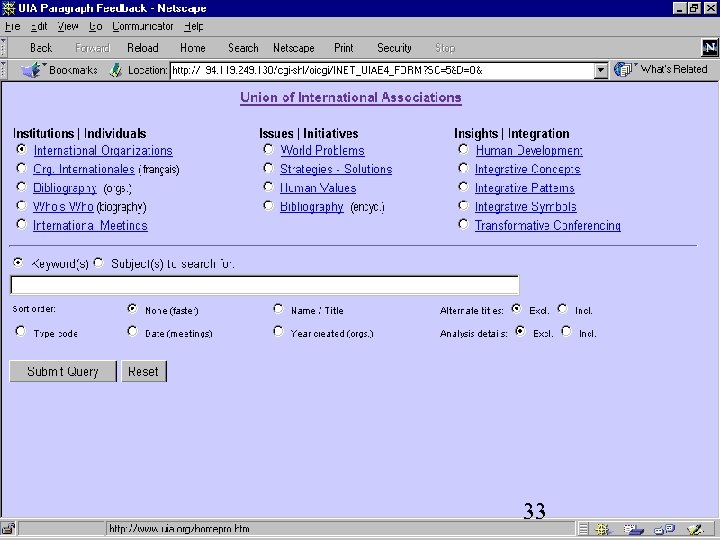This screenshot has width=720, height=540.
Task: Click the location page proxy icon
Action: click(x=116, y=70)
